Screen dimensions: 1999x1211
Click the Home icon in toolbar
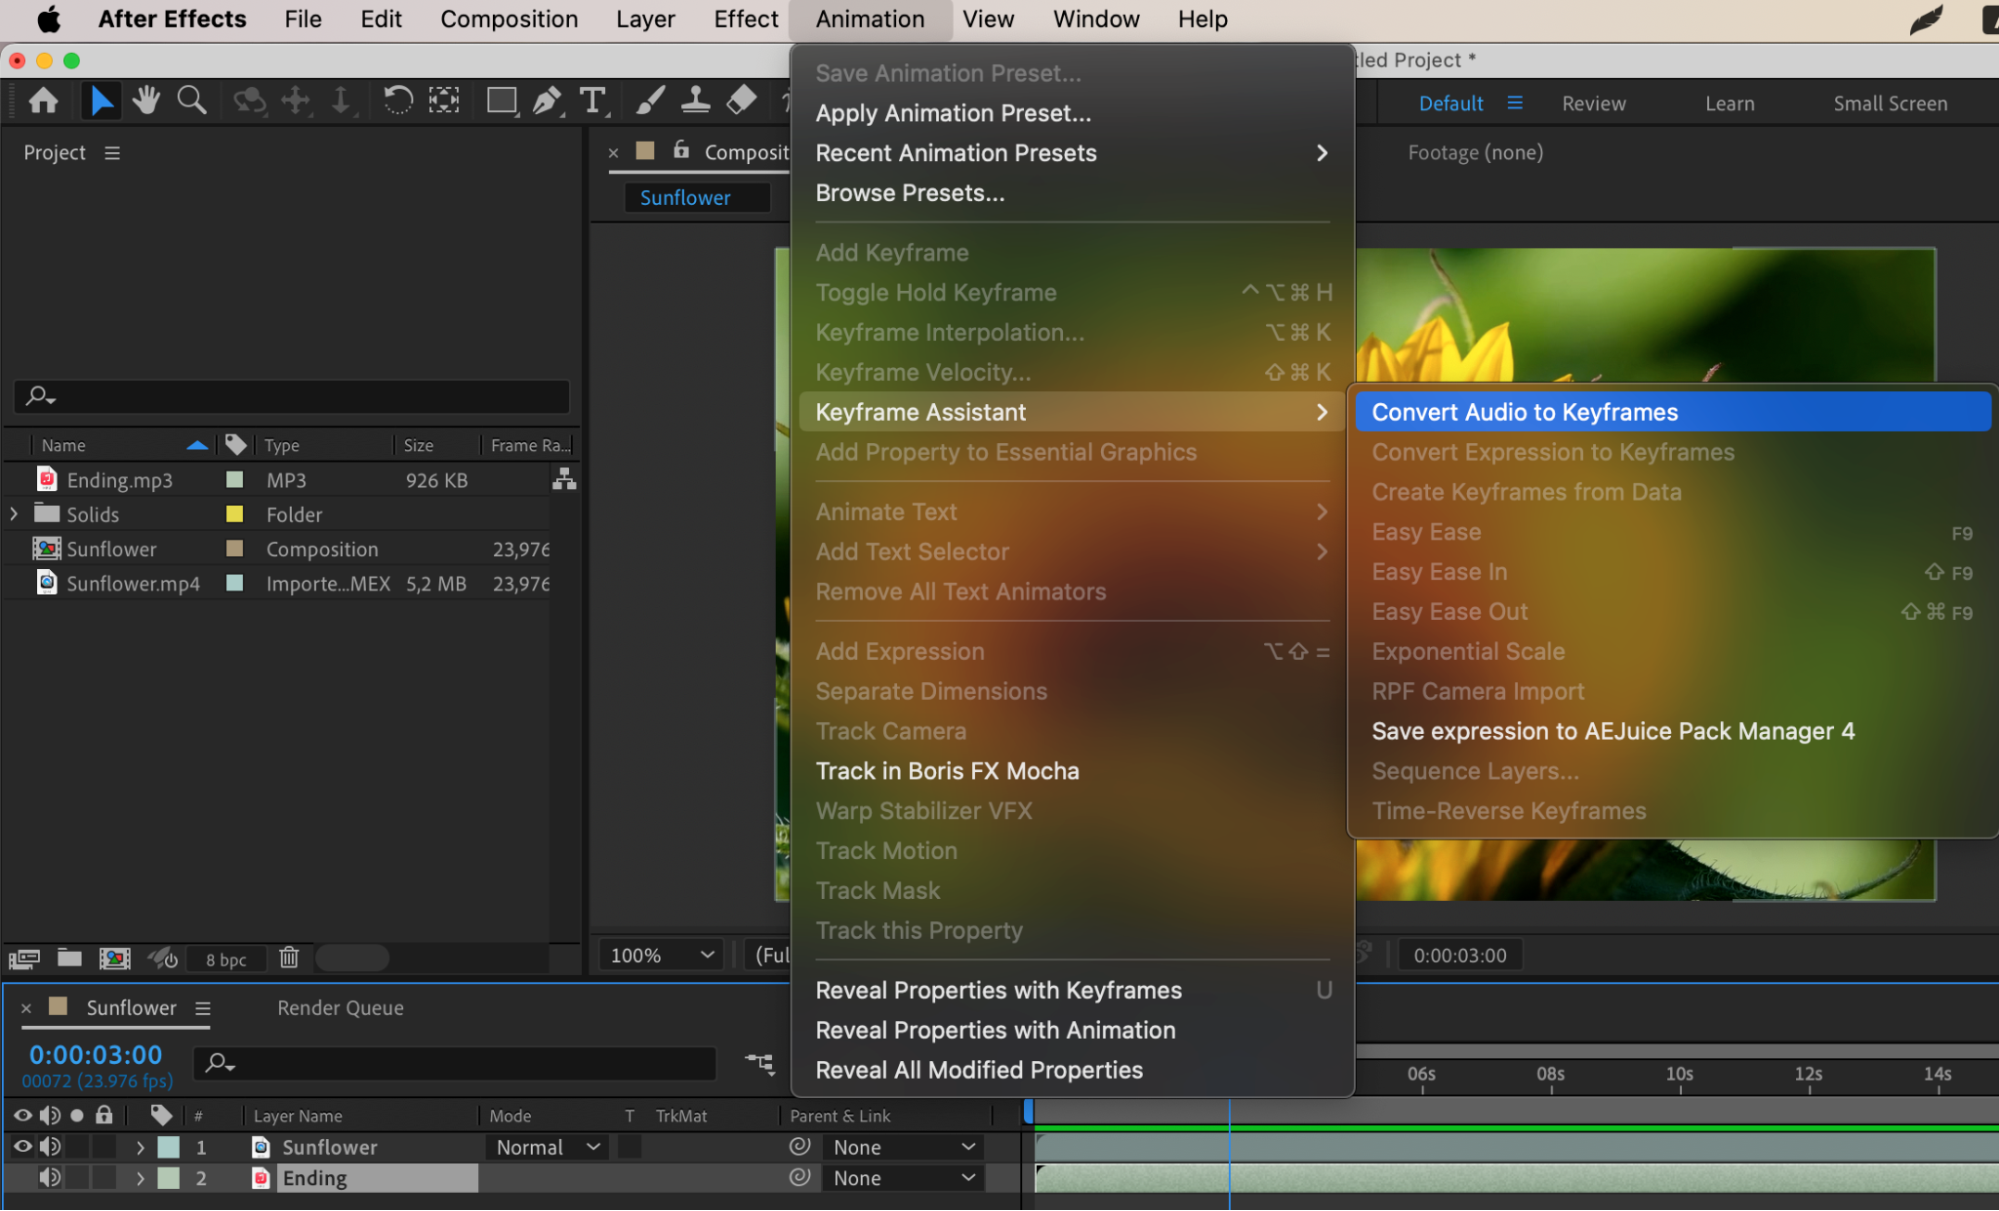coord(43,101)
